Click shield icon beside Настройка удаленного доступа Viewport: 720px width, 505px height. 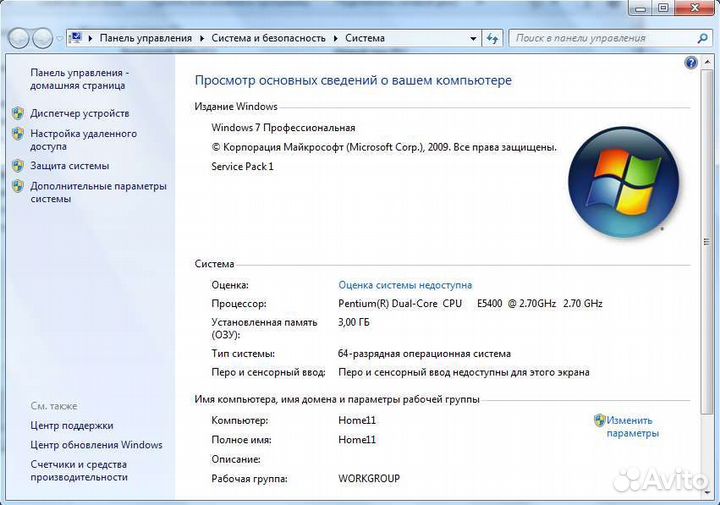point(18,134)
